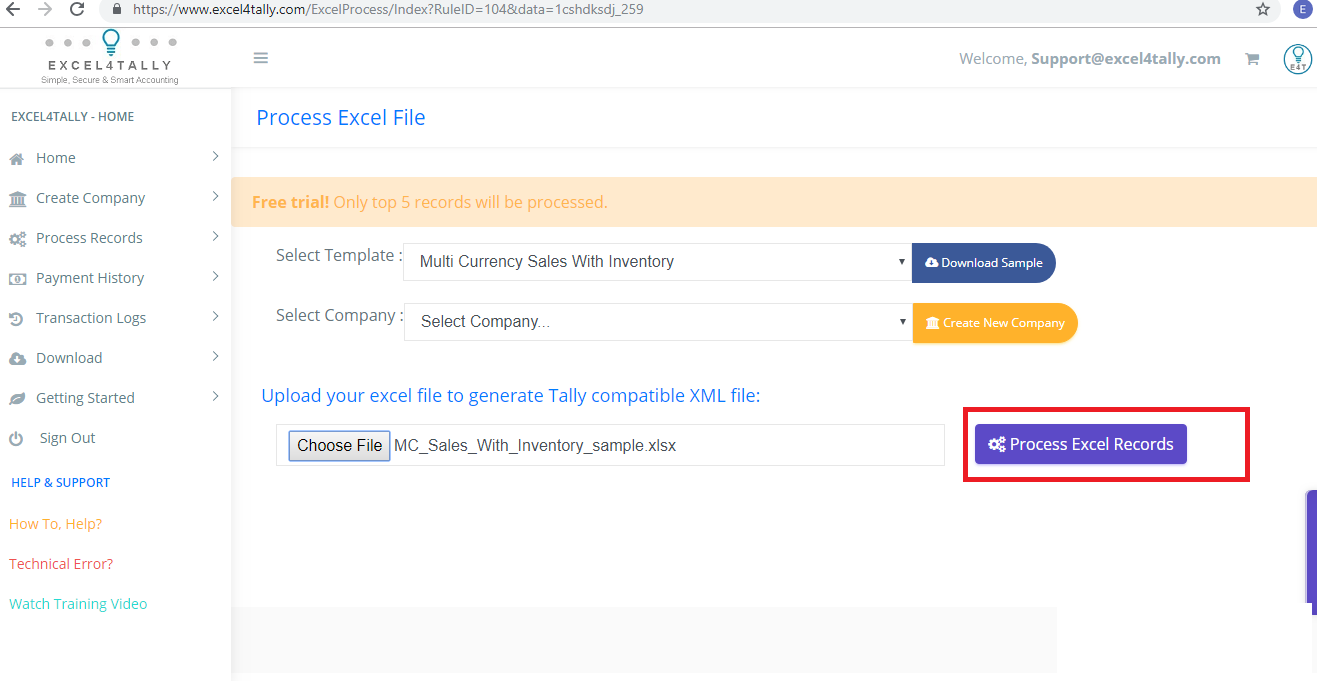Click the Process Excel File heading
The width and height of the screenshot is (1317, 681).
(341, 118)
